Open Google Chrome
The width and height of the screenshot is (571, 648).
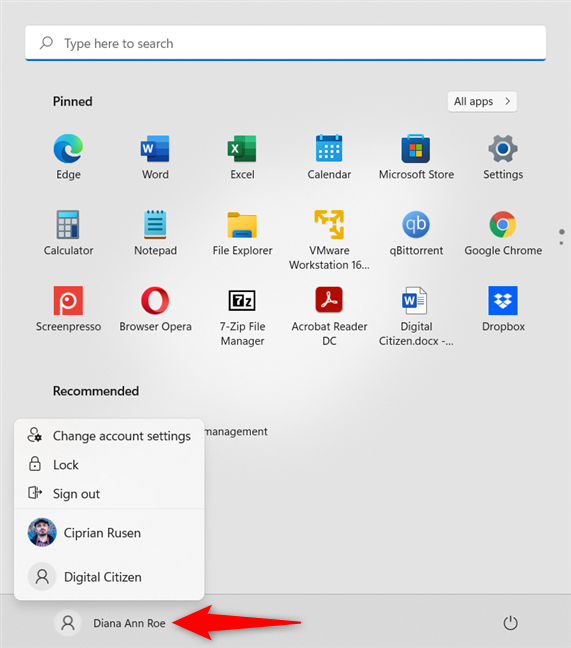[x=503, y=233]
